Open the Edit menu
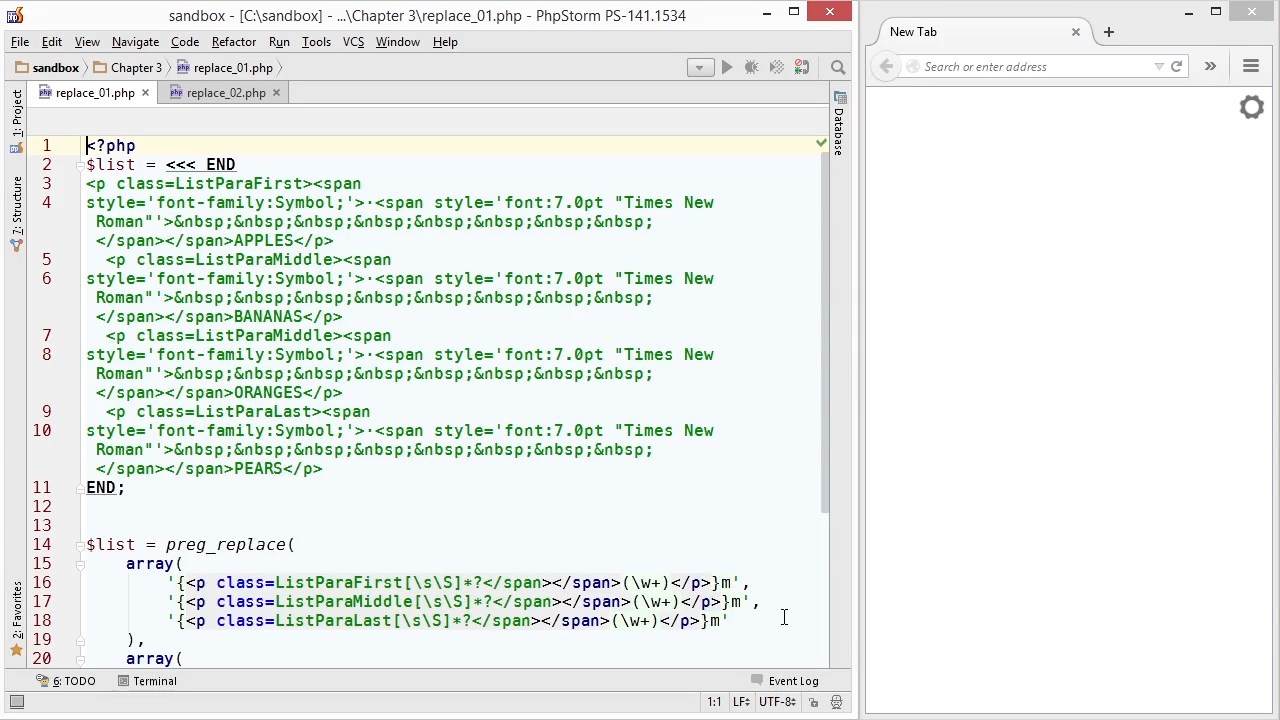 pyautogui.click(x=52, y=42)
